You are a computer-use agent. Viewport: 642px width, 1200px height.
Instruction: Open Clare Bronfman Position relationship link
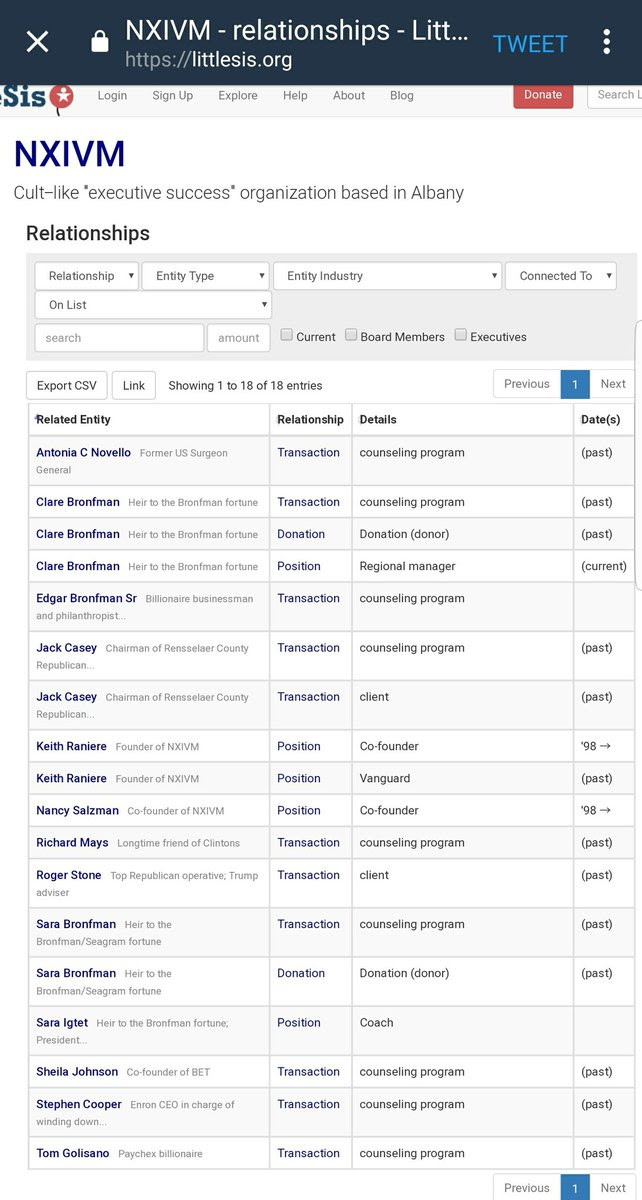tap(299, 567)
